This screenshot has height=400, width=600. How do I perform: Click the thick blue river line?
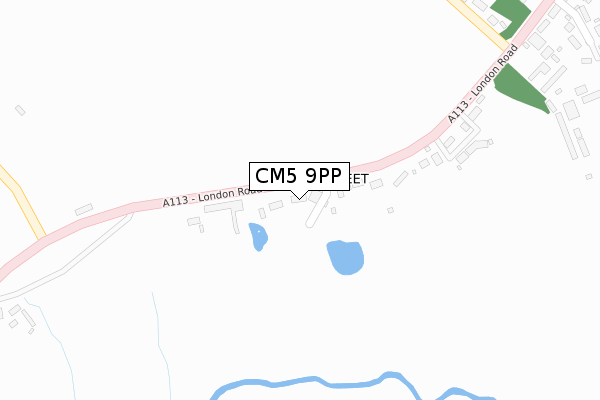344,383
